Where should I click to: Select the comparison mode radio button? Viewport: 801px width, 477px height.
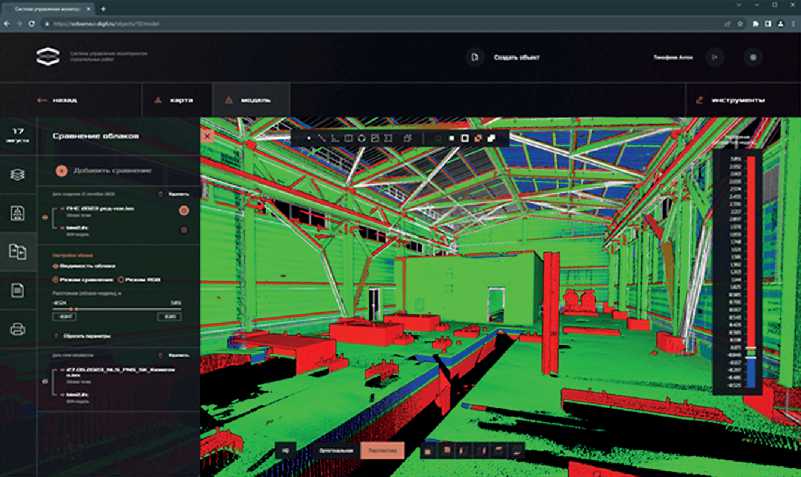coord(55,280)
